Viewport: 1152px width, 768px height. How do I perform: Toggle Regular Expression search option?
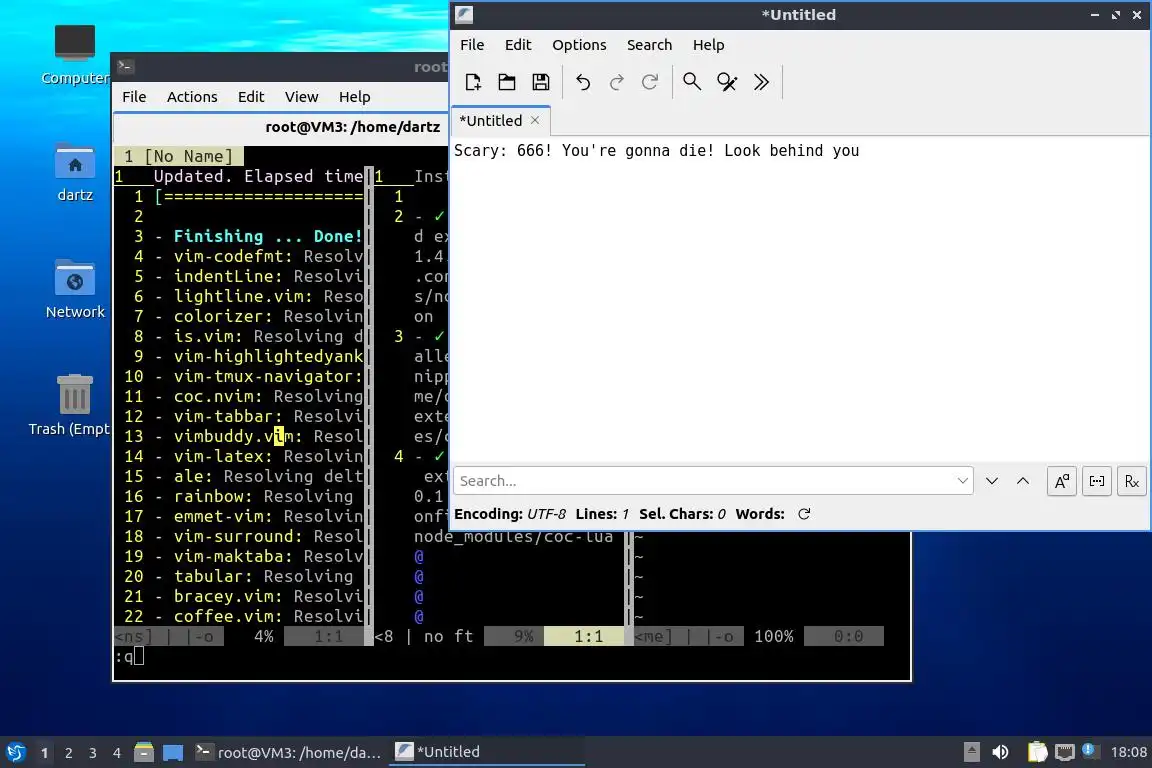(1131, 481)
